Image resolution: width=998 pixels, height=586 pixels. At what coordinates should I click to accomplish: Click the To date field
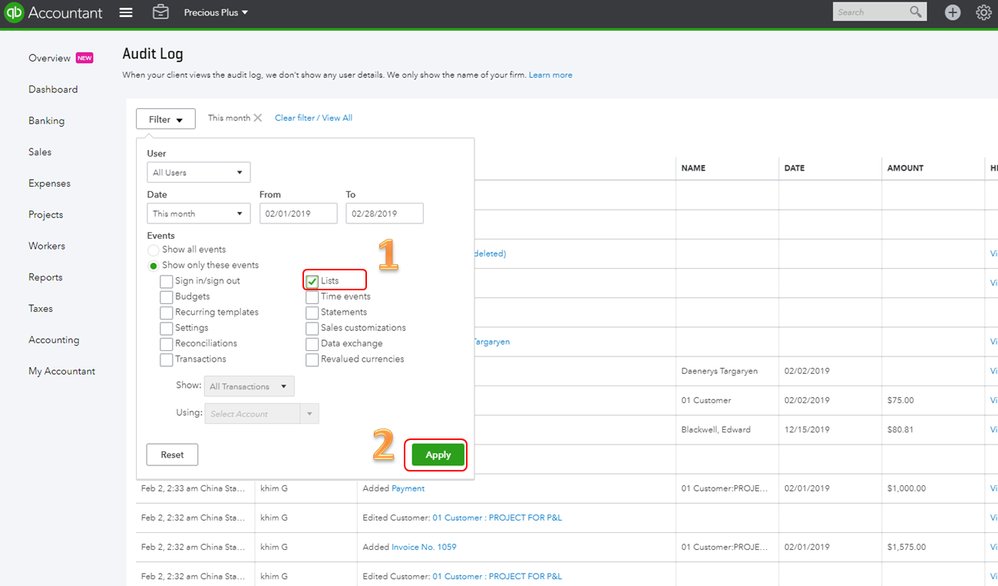pyautogui.click(x=384, y=214)
